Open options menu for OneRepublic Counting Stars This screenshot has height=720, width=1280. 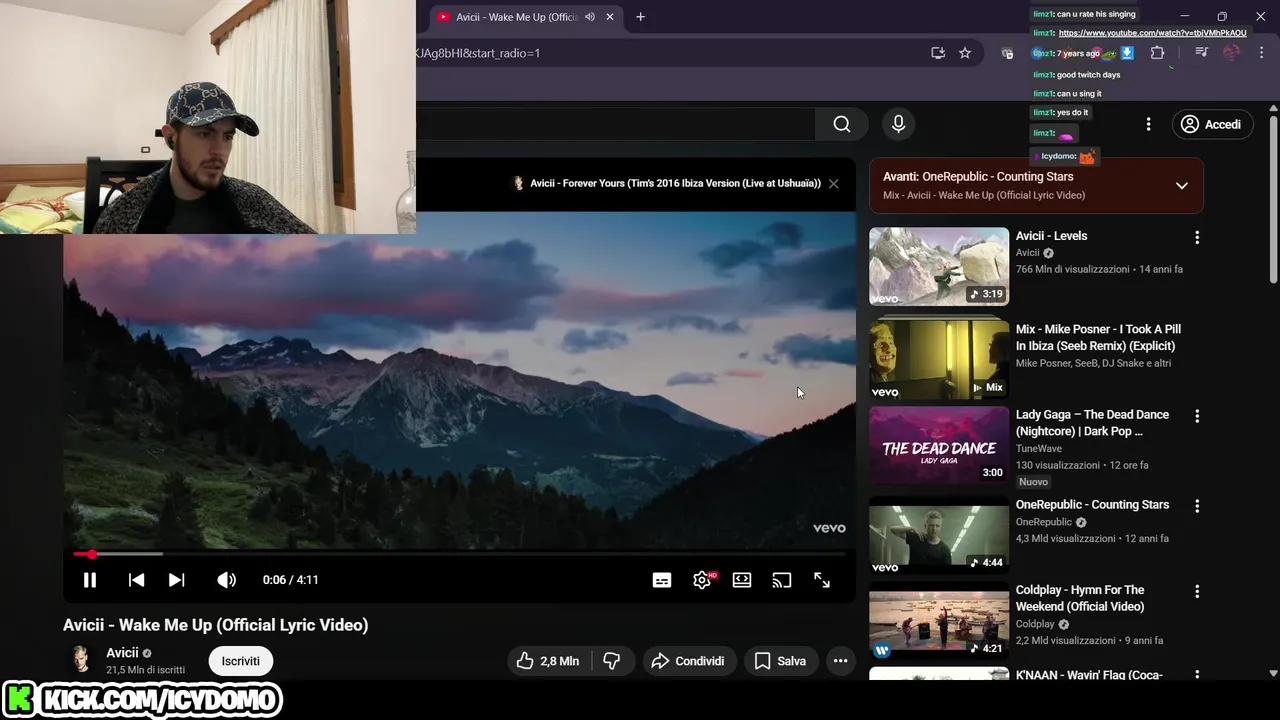click(x=1197, y=506)
